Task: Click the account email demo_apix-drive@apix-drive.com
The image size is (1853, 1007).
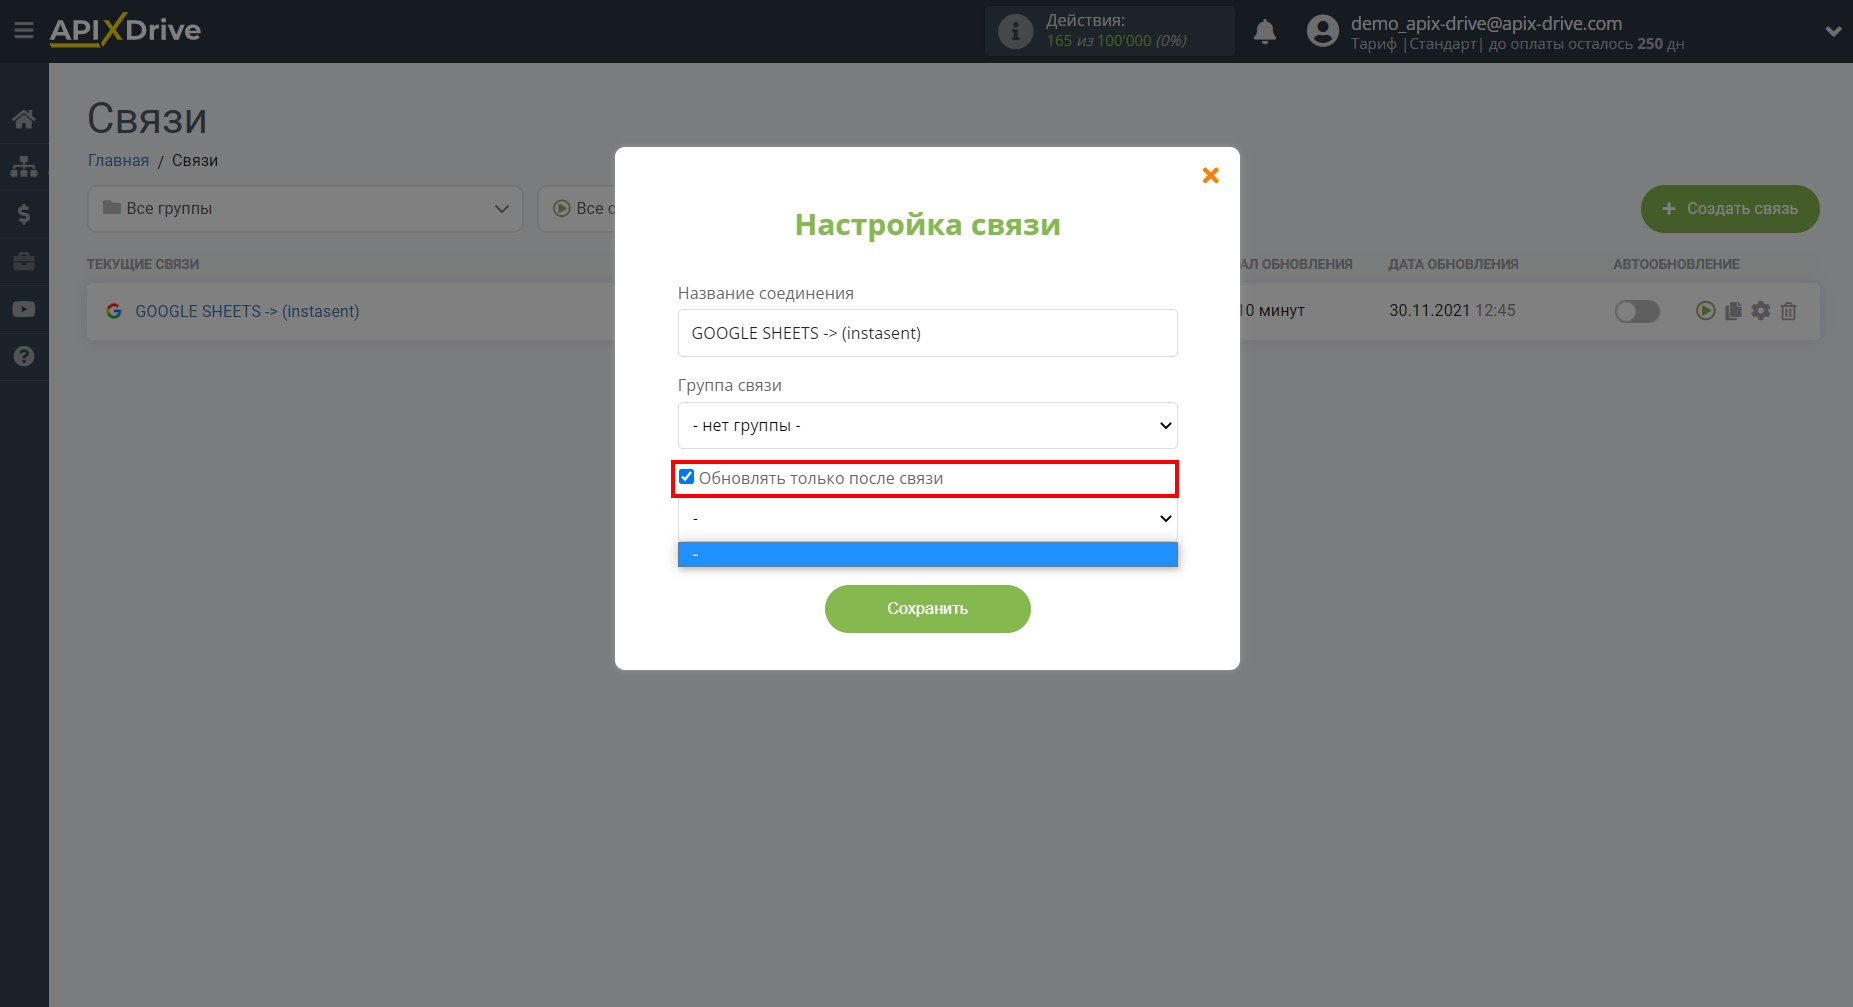Action: pos(1486,23)
